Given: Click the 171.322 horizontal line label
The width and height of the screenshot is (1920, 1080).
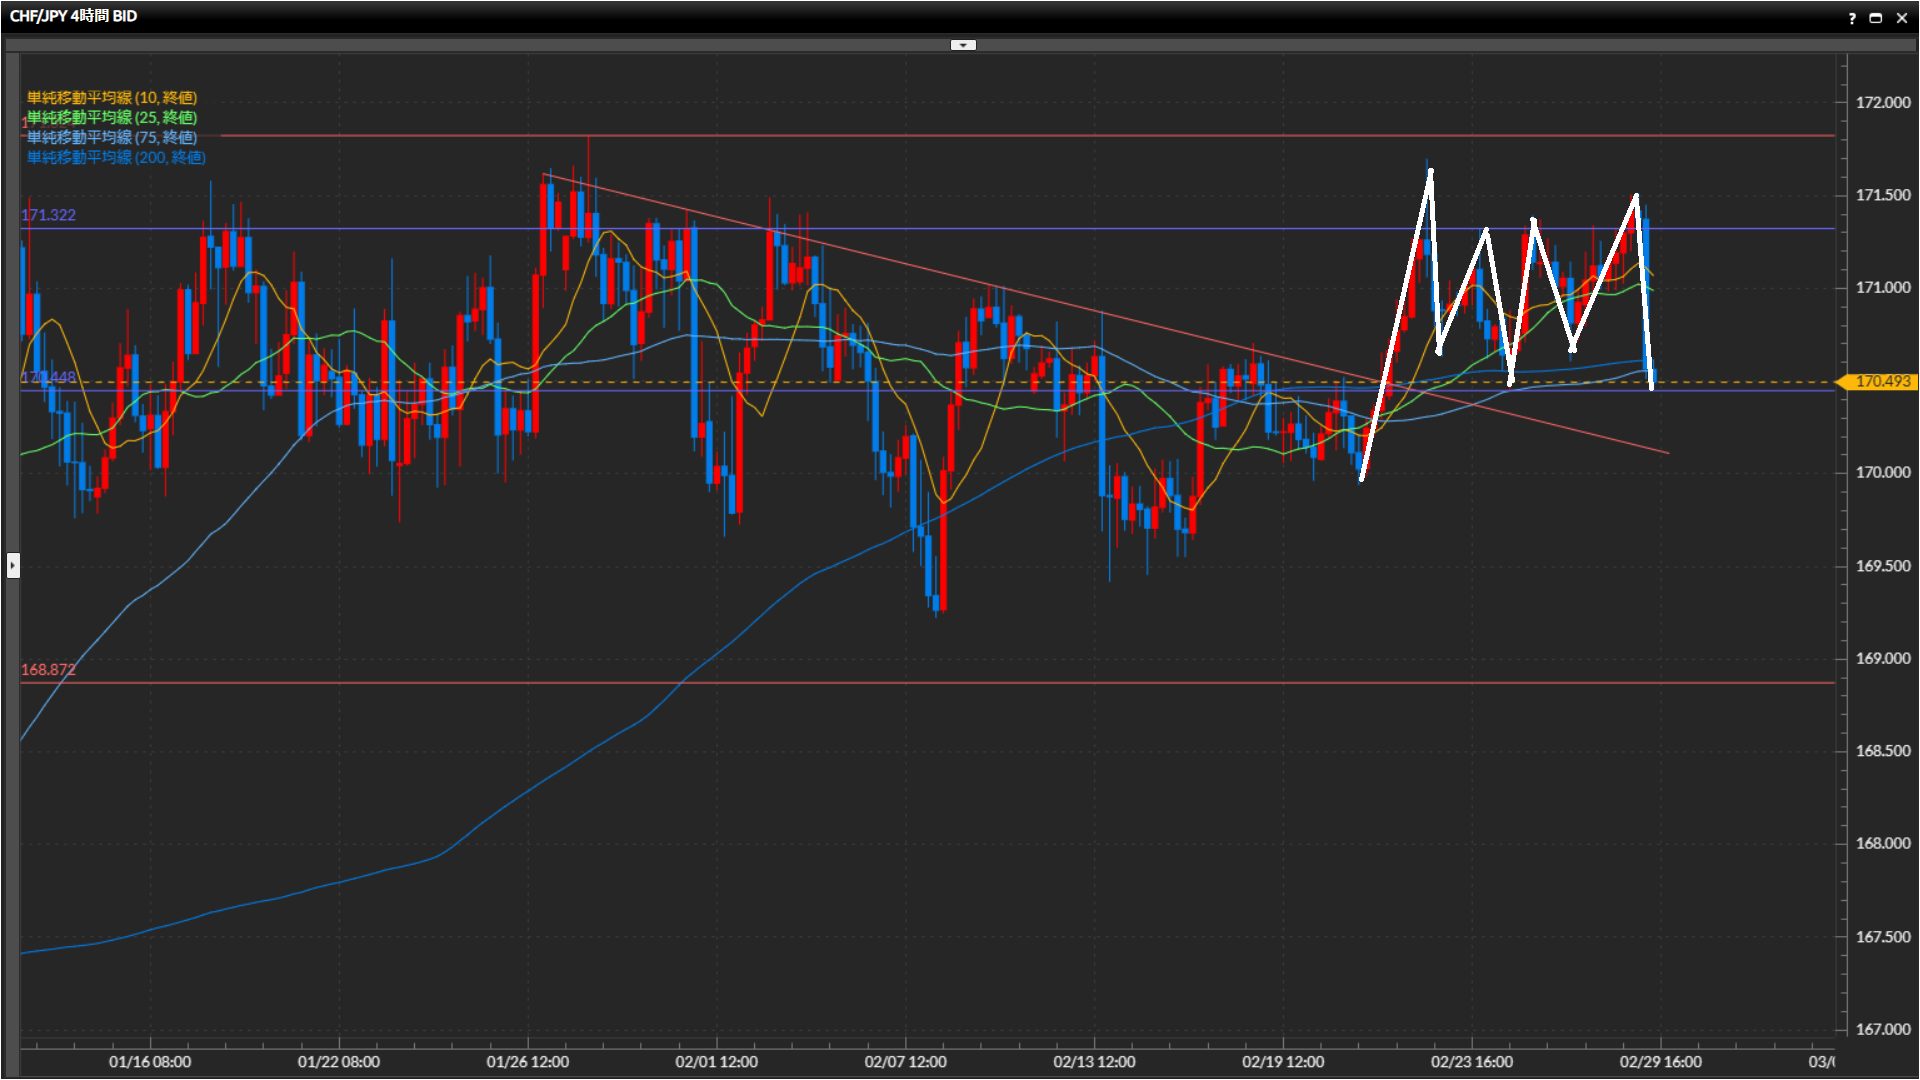Looking at the screenshot, I should click(x=48, y=215).
